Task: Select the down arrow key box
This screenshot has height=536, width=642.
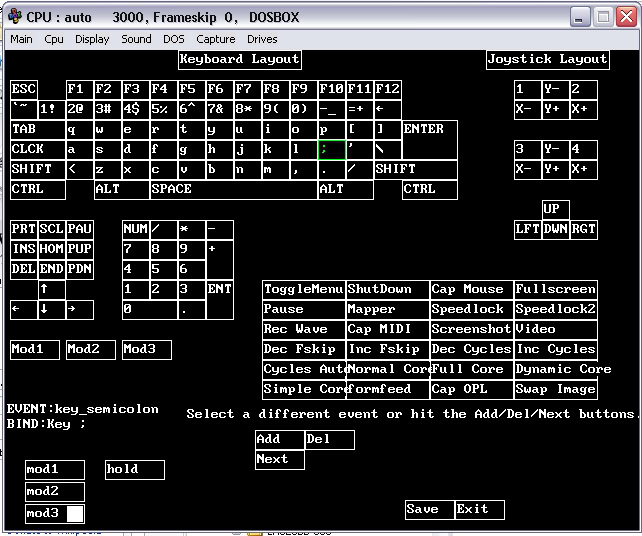Action: tap(51, 309)
